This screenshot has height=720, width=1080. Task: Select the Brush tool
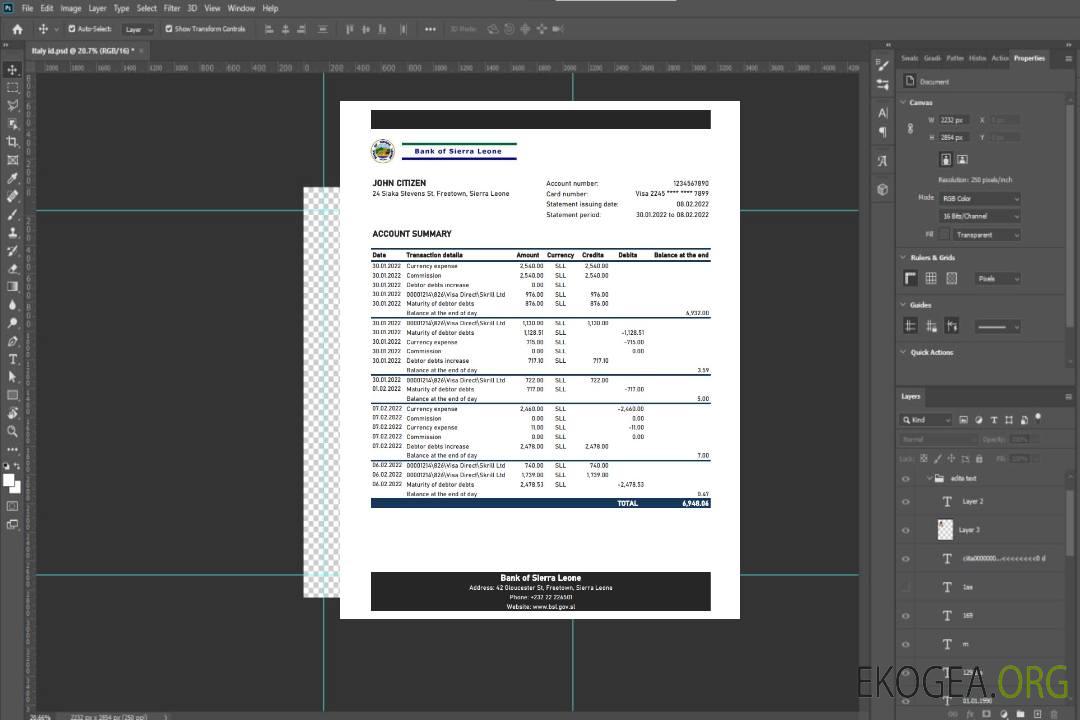click(x=12, y=214)
